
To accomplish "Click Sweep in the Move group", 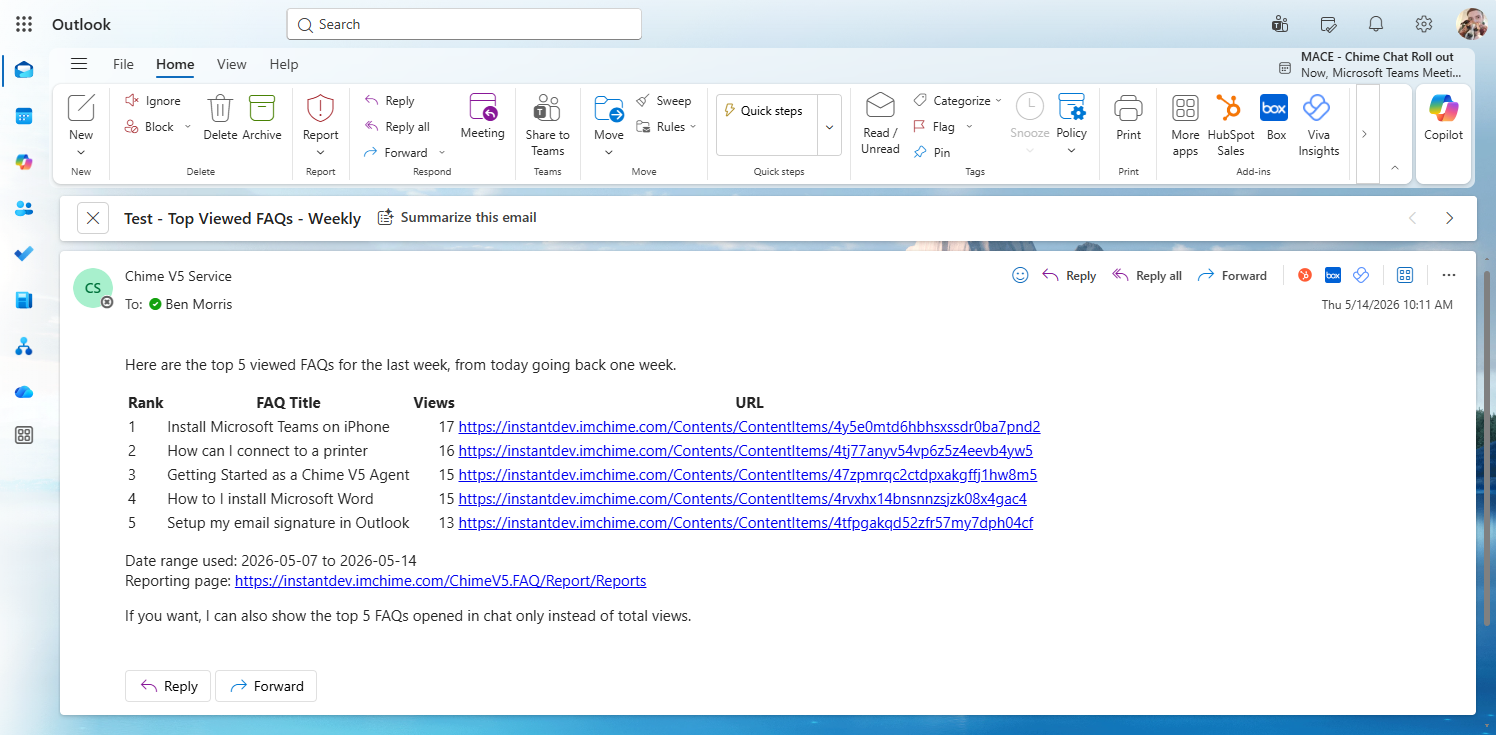I will [x=664, y=101].
